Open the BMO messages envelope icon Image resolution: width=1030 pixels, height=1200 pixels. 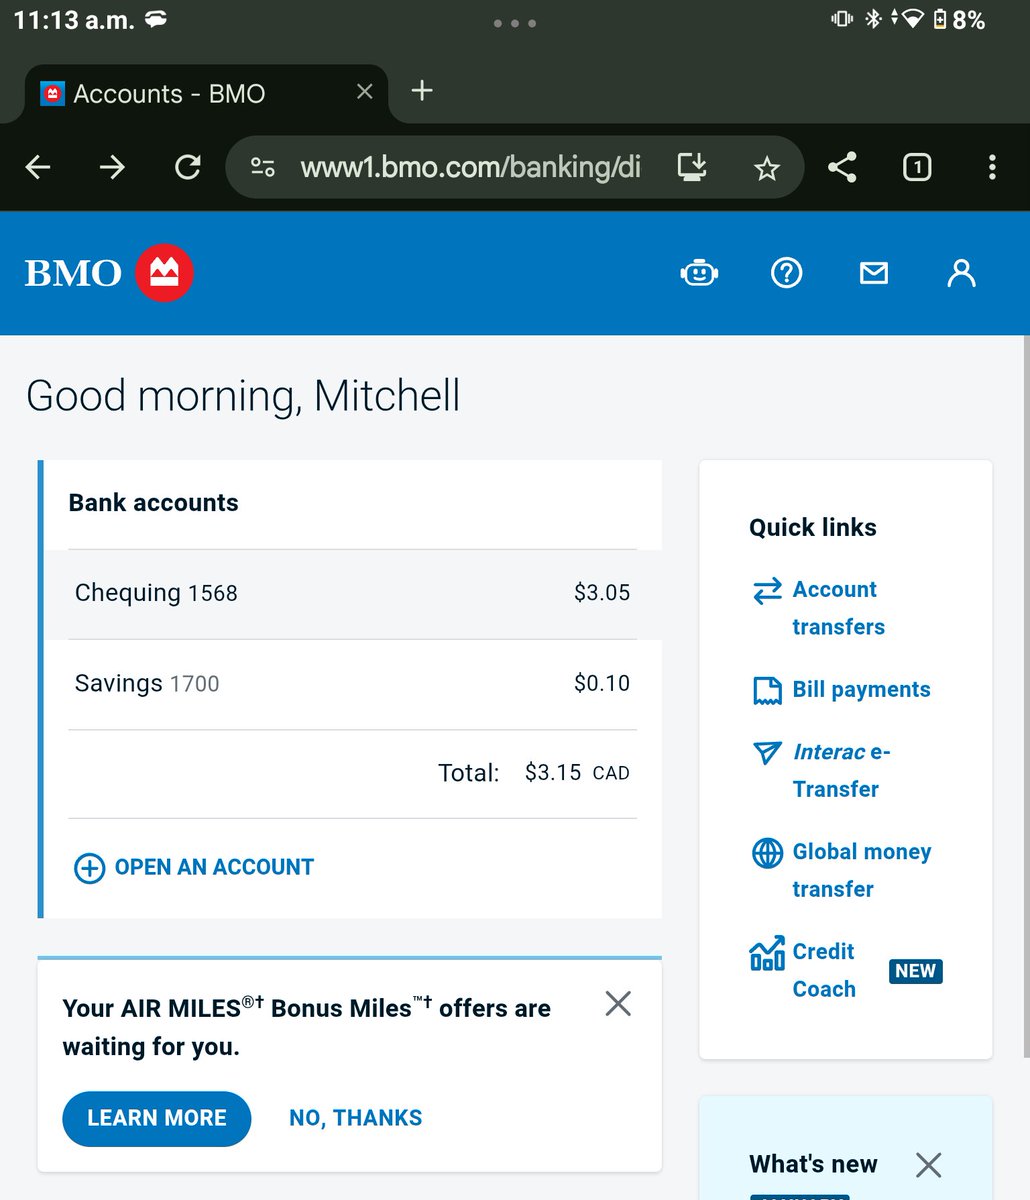(x=874, y=273)
